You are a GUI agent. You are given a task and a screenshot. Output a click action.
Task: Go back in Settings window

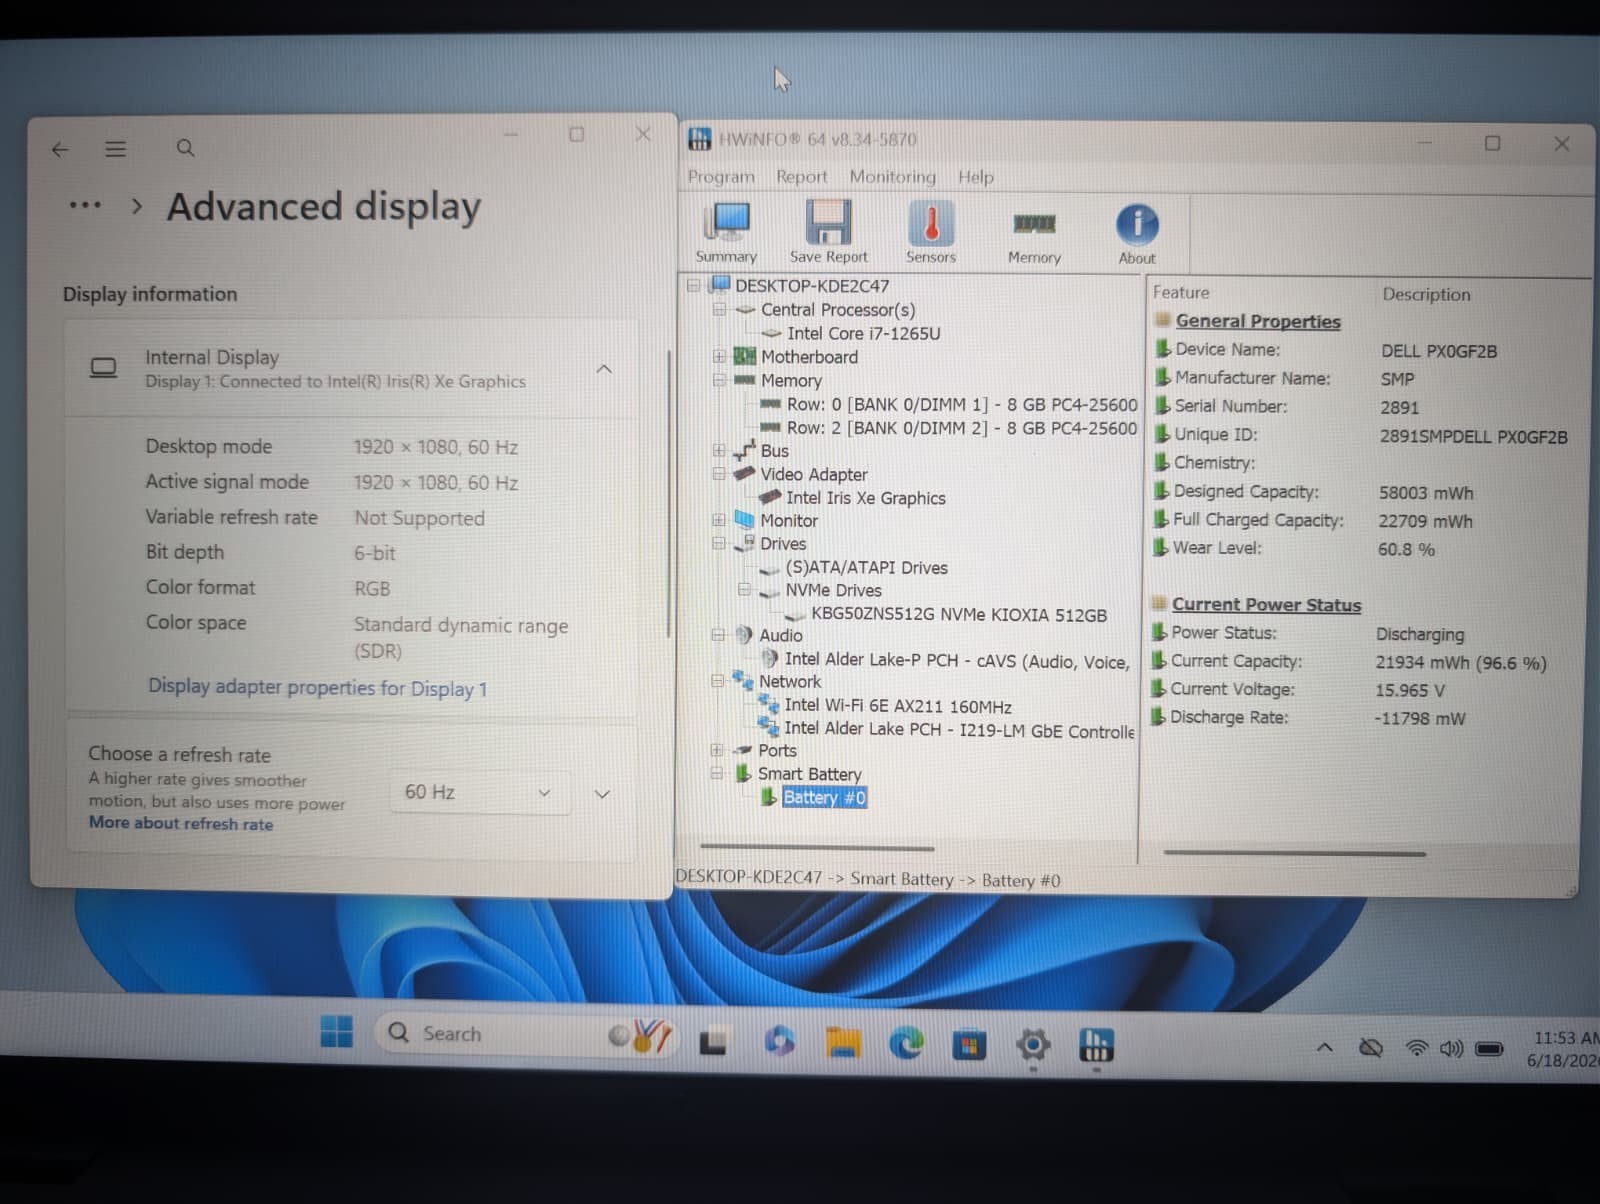pyautogui.click(x=60, y=149)
